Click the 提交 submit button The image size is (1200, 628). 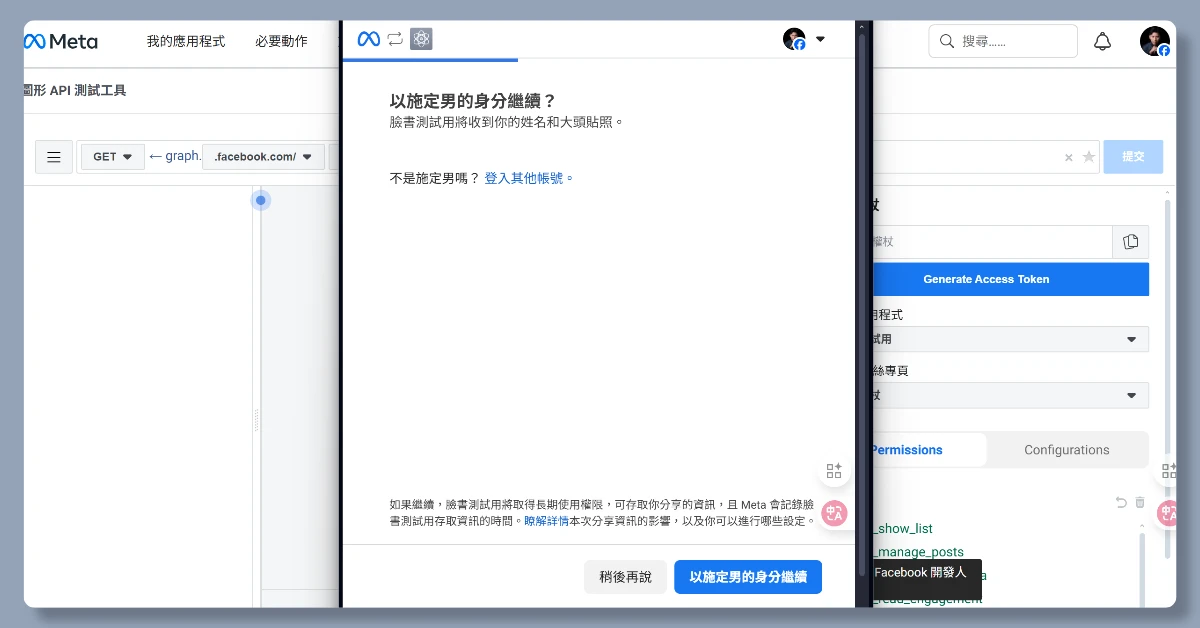coord(1133,157)
